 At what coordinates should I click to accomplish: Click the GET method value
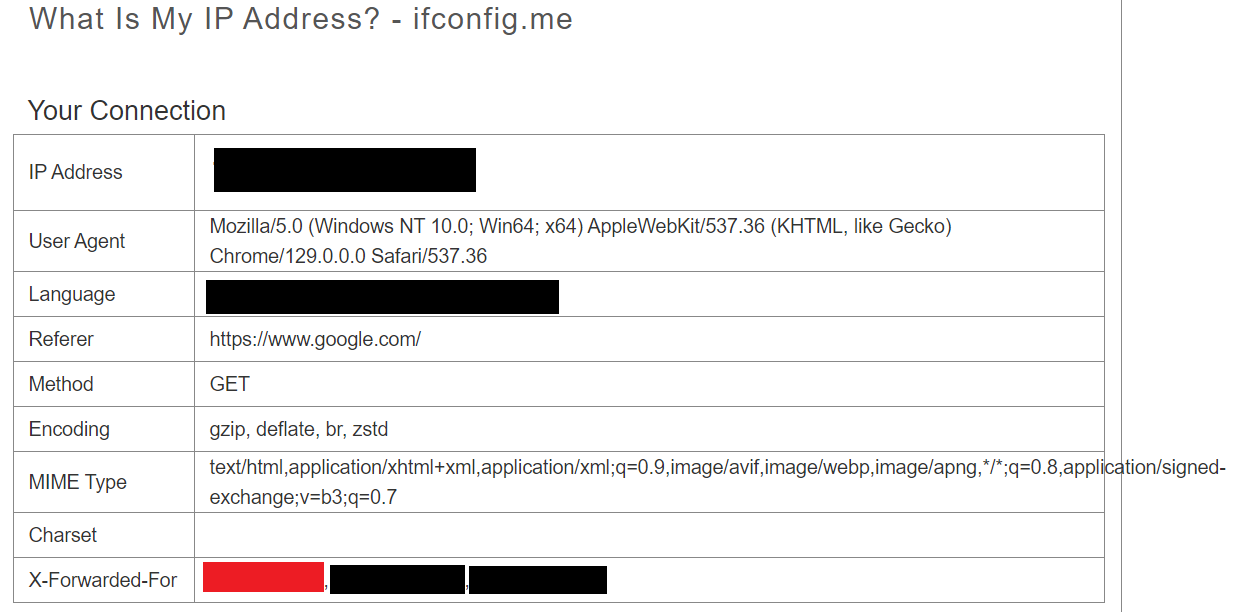click(230, 384)
